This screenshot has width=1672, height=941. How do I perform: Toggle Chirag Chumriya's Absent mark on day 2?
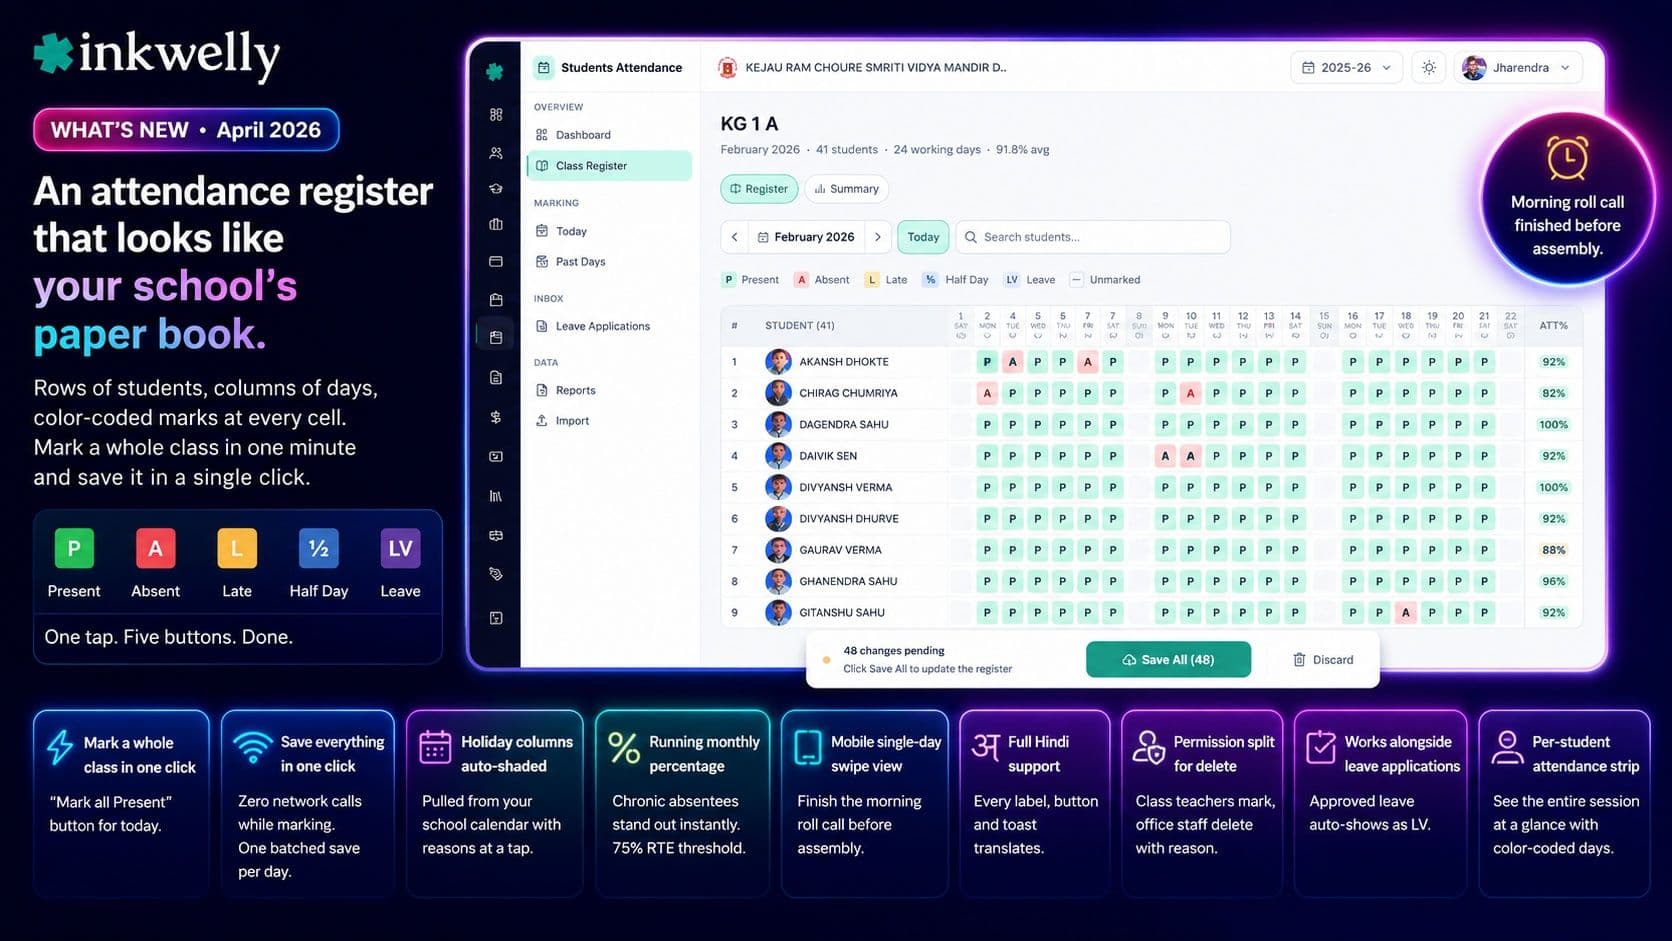tap(987, 393)
